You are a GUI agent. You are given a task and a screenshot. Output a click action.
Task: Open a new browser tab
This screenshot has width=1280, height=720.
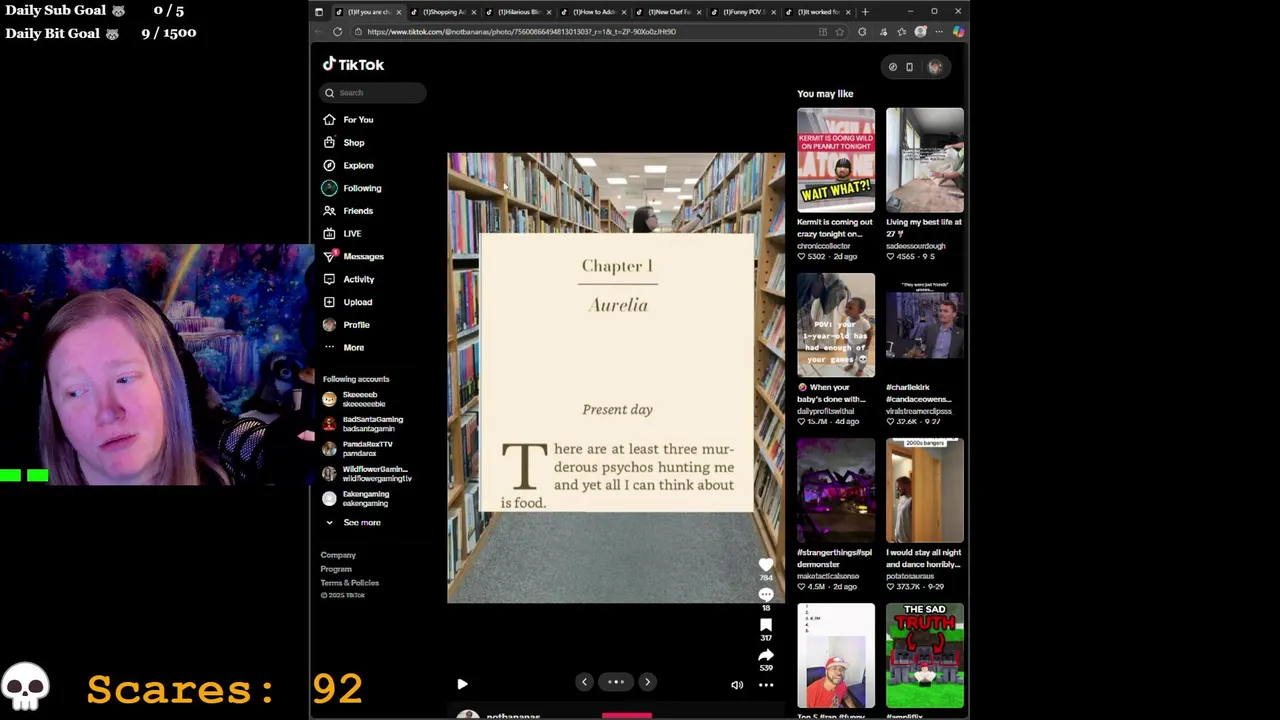(x=865, y=12)
